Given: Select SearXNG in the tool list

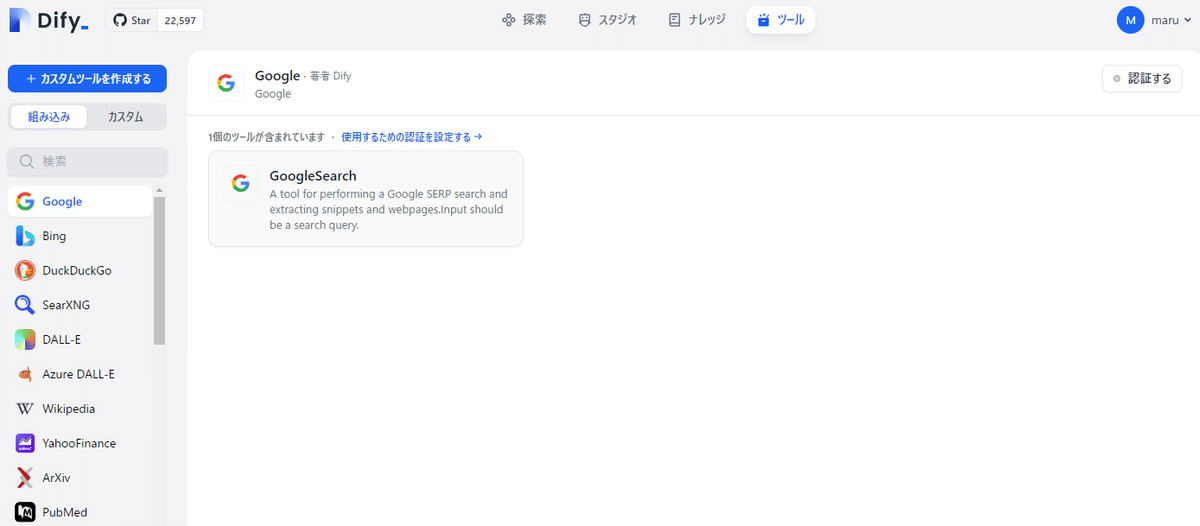Looking at the screenshot, I should (80, 305).
